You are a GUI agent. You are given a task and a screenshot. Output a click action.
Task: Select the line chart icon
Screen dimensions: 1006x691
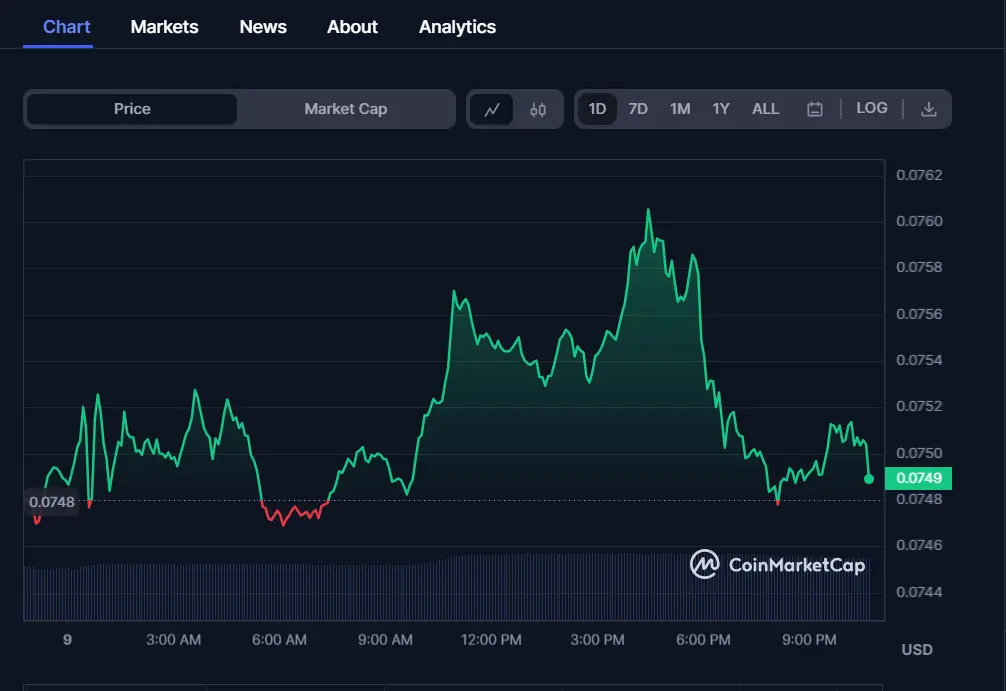[491, 110]
